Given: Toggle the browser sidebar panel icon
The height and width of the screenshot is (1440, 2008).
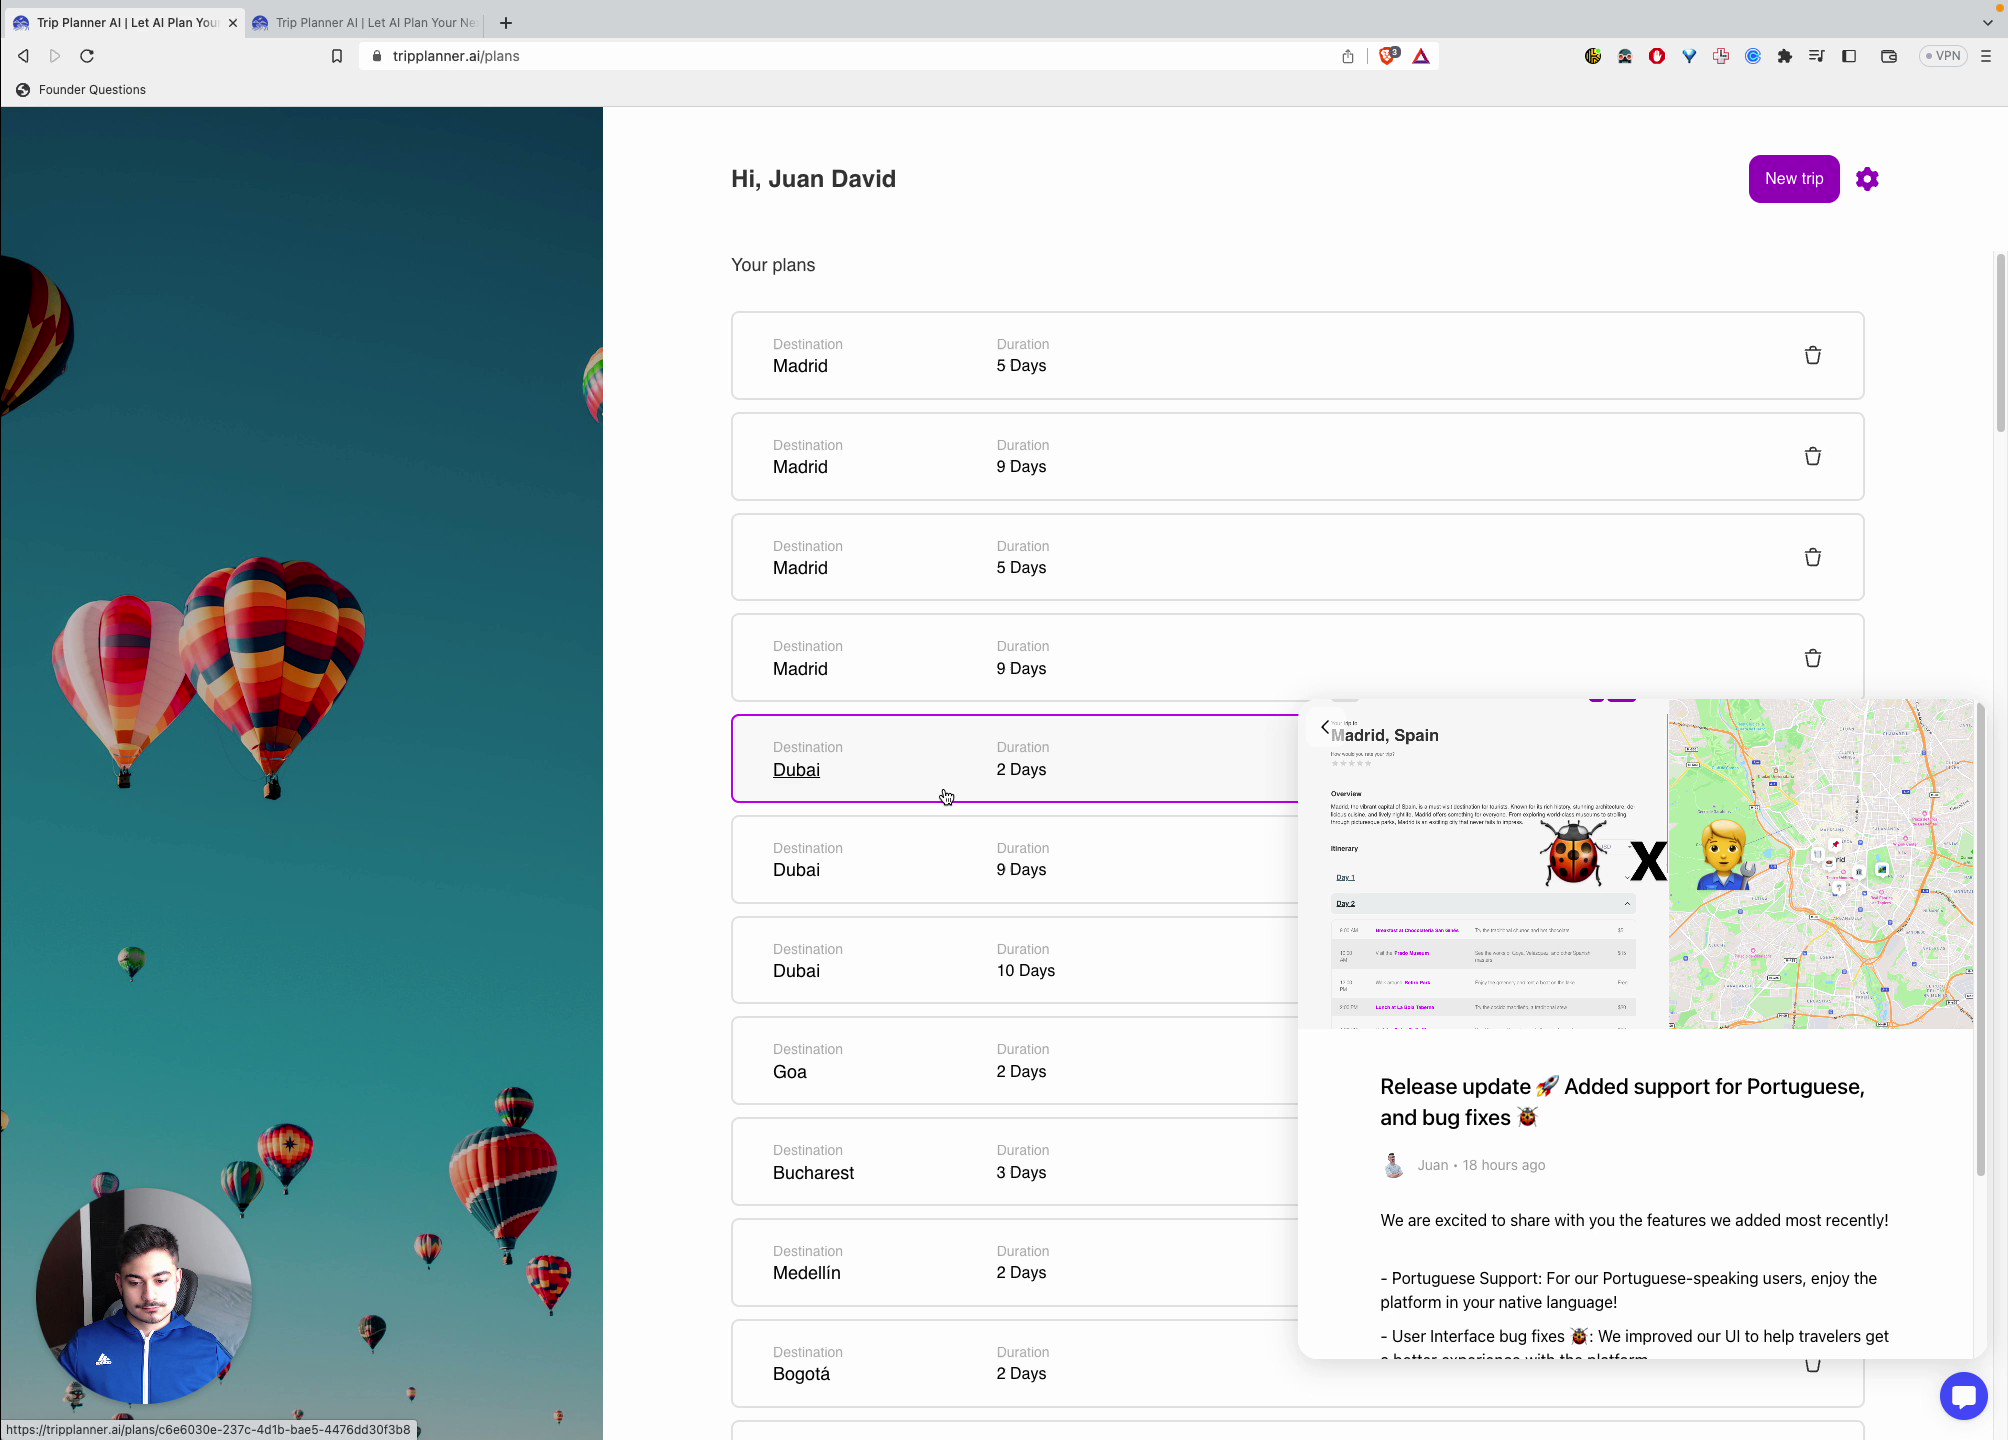Looking at the screenshot, I should [x=1848, y=56].
